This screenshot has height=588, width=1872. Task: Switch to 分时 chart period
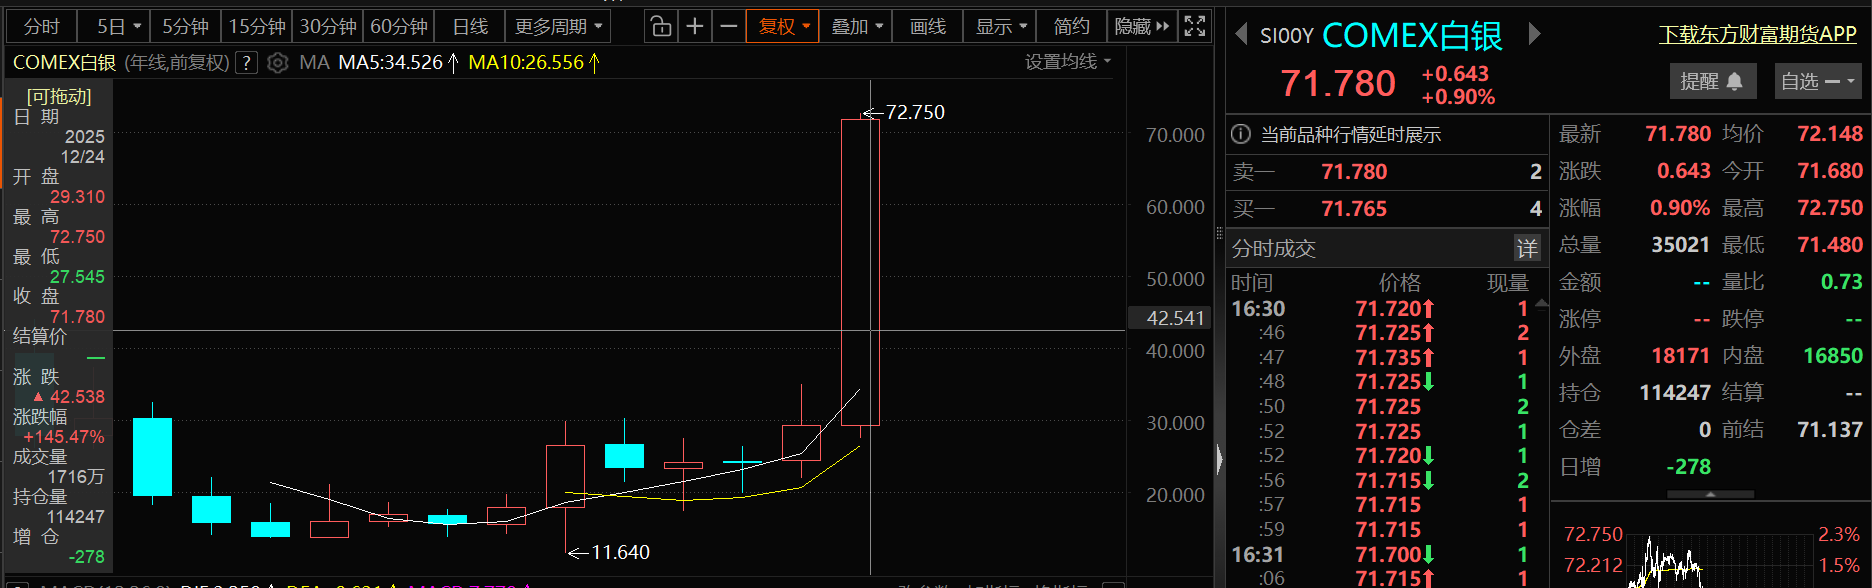[42, 27]
